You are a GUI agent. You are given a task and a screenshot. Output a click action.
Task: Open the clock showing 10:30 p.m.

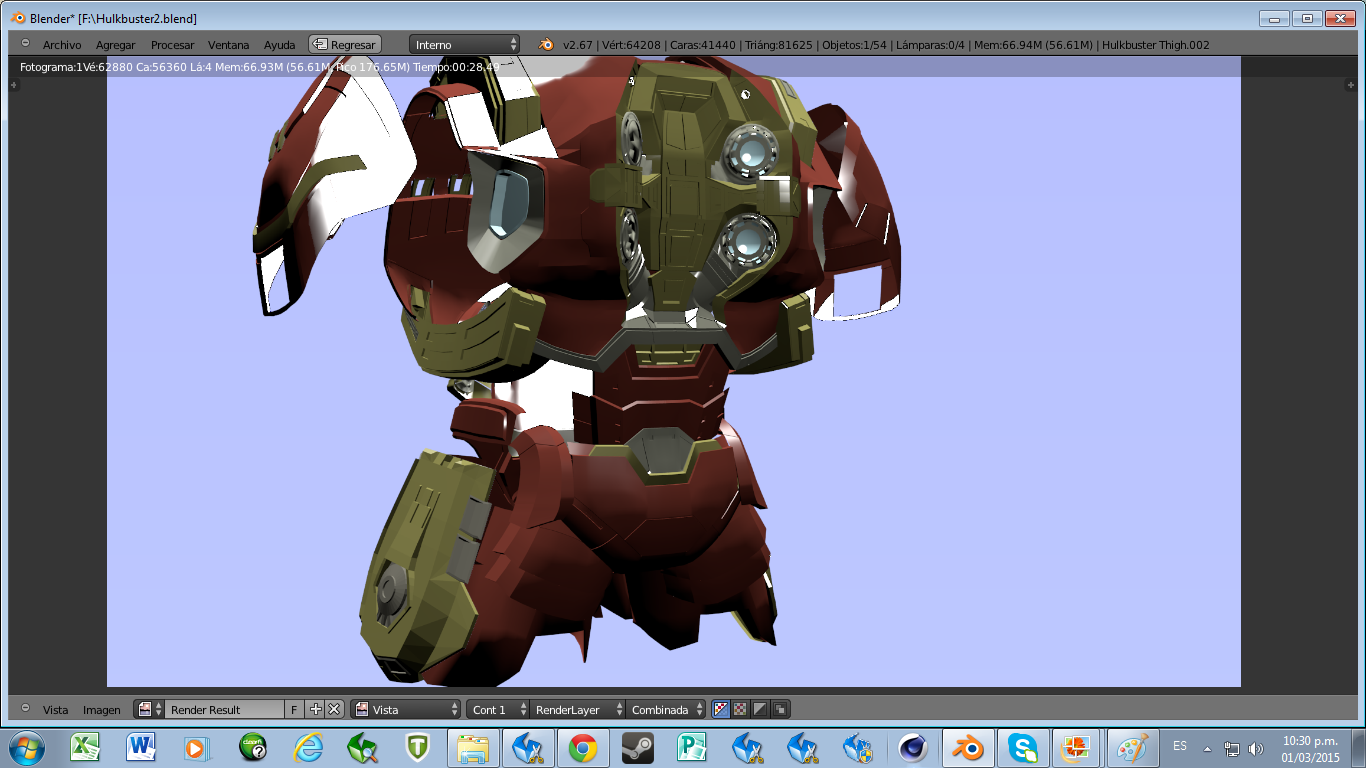pos(1310,748)
